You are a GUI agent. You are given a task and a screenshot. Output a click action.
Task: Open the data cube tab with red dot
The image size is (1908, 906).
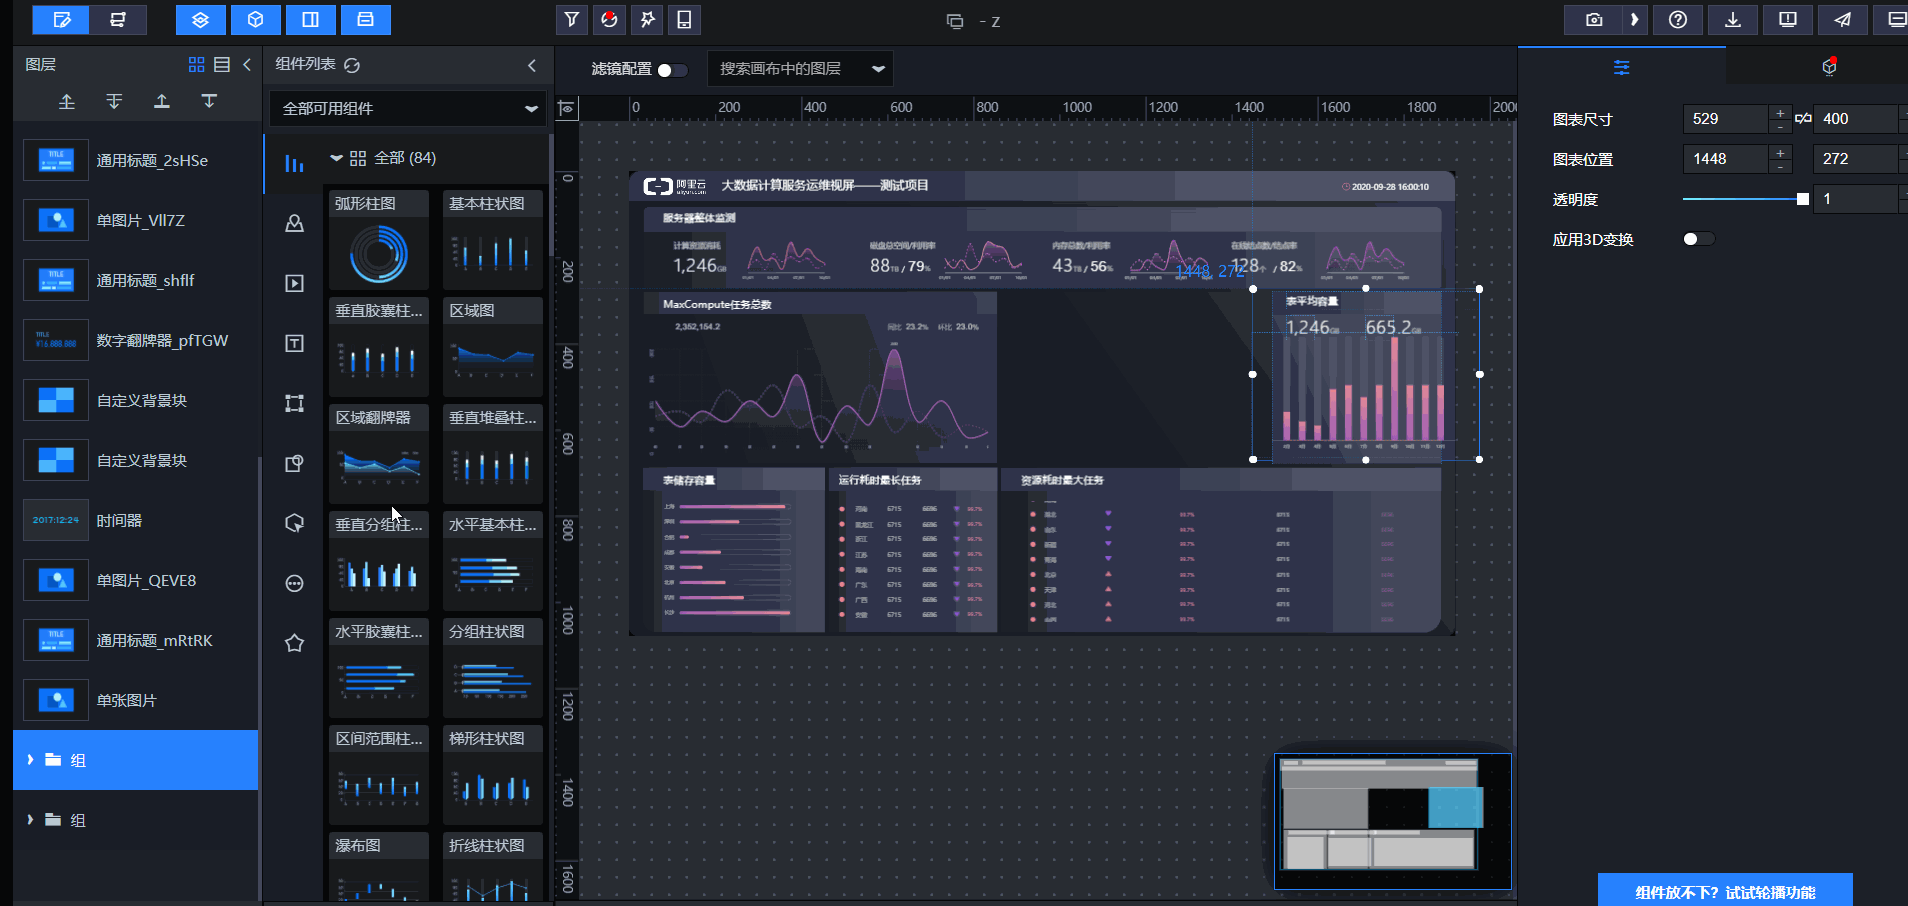tap(1829, 67)
